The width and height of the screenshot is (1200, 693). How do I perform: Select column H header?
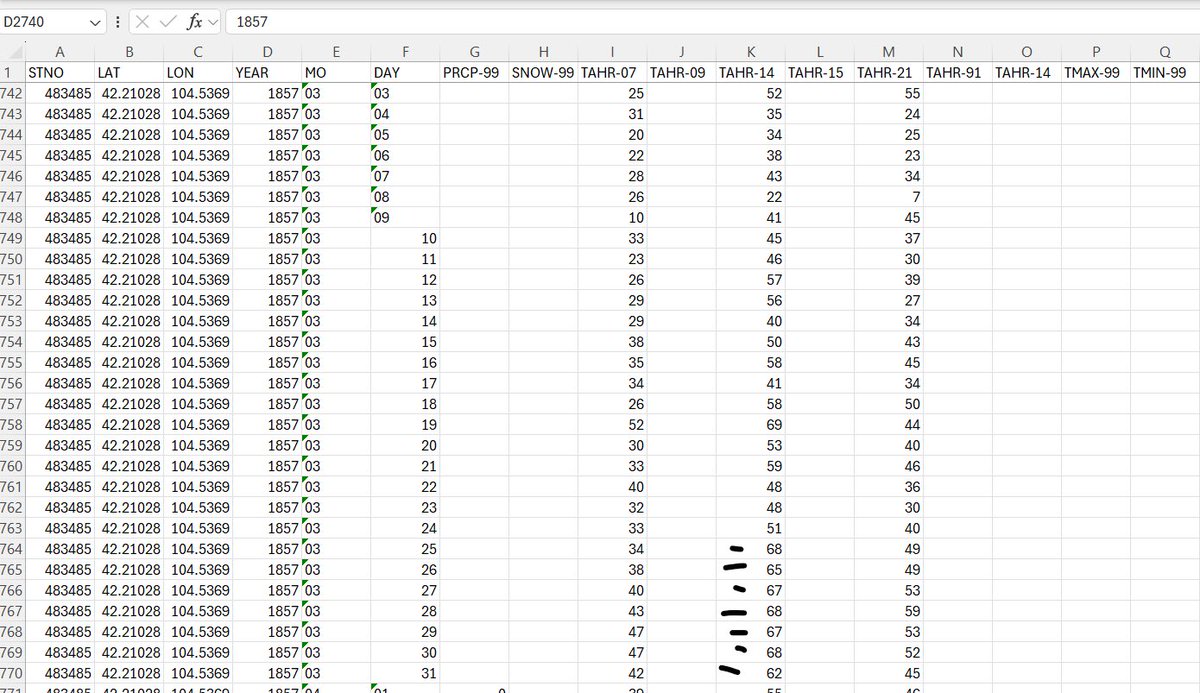[x=543, y=52]
